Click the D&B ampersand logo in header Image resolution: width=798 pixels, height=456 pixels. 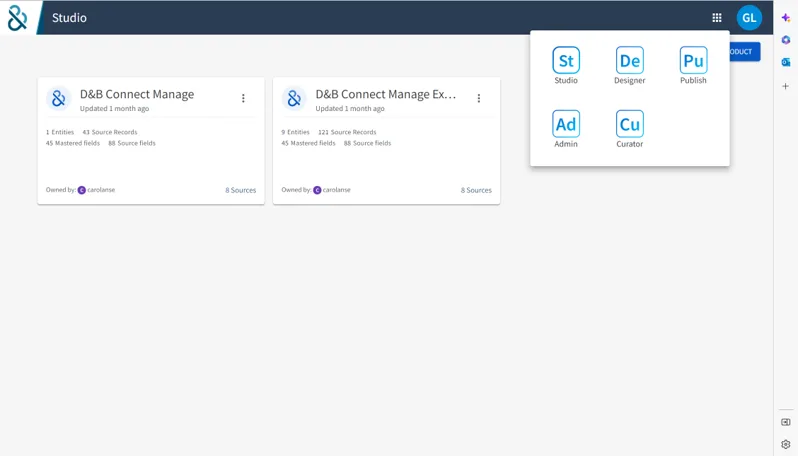[18, 18]
